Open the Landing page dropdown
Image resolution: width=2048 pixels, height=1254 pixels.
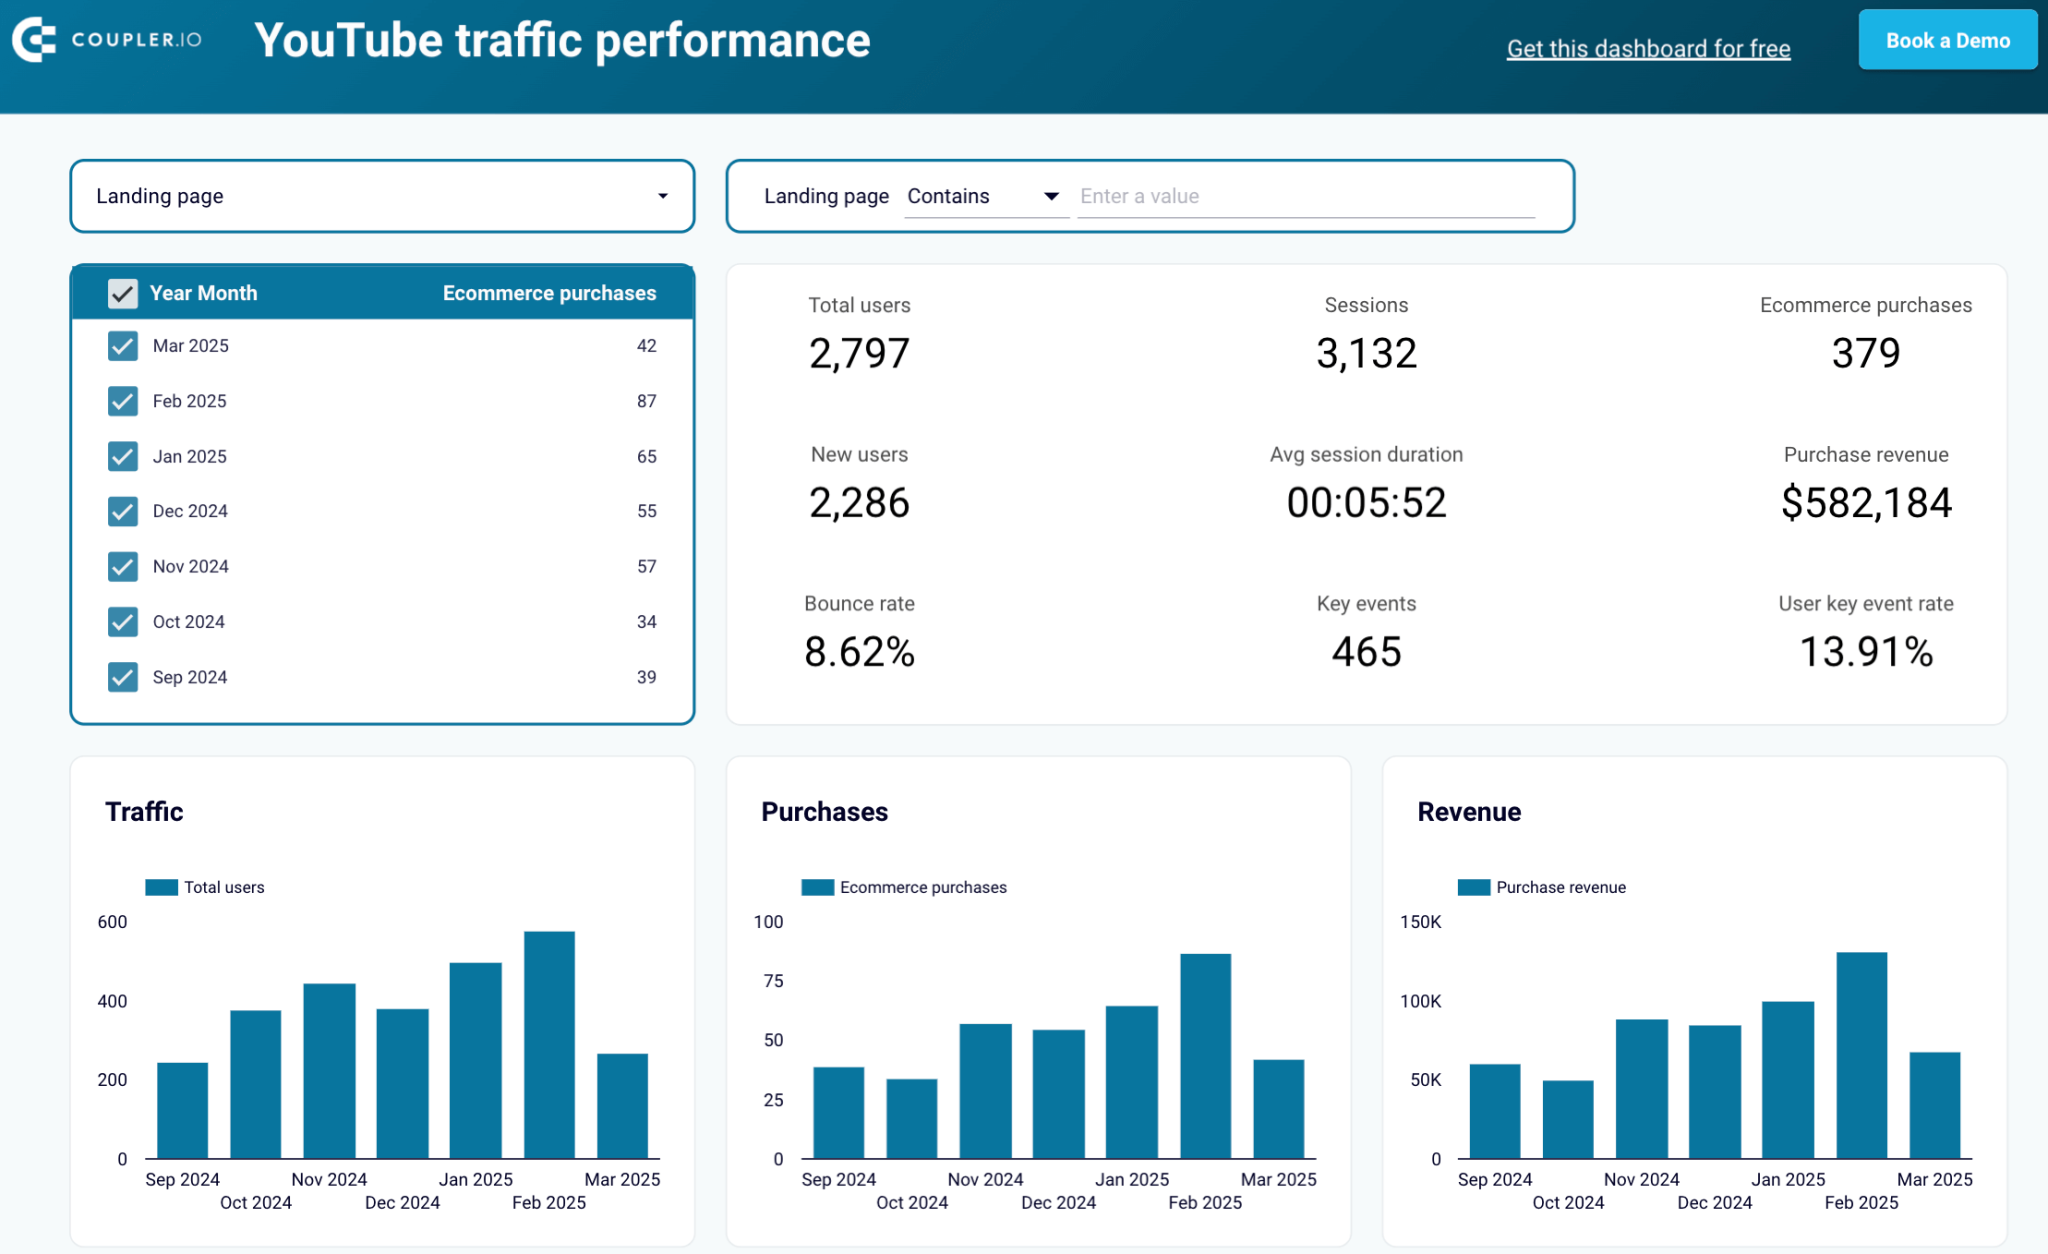[382, 196]
